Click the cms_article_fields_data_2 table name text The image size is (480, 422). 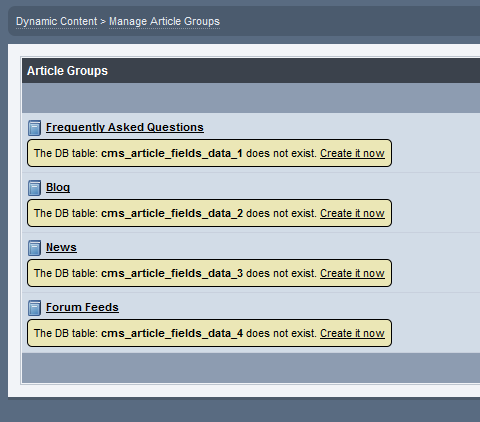pos(172,213)
